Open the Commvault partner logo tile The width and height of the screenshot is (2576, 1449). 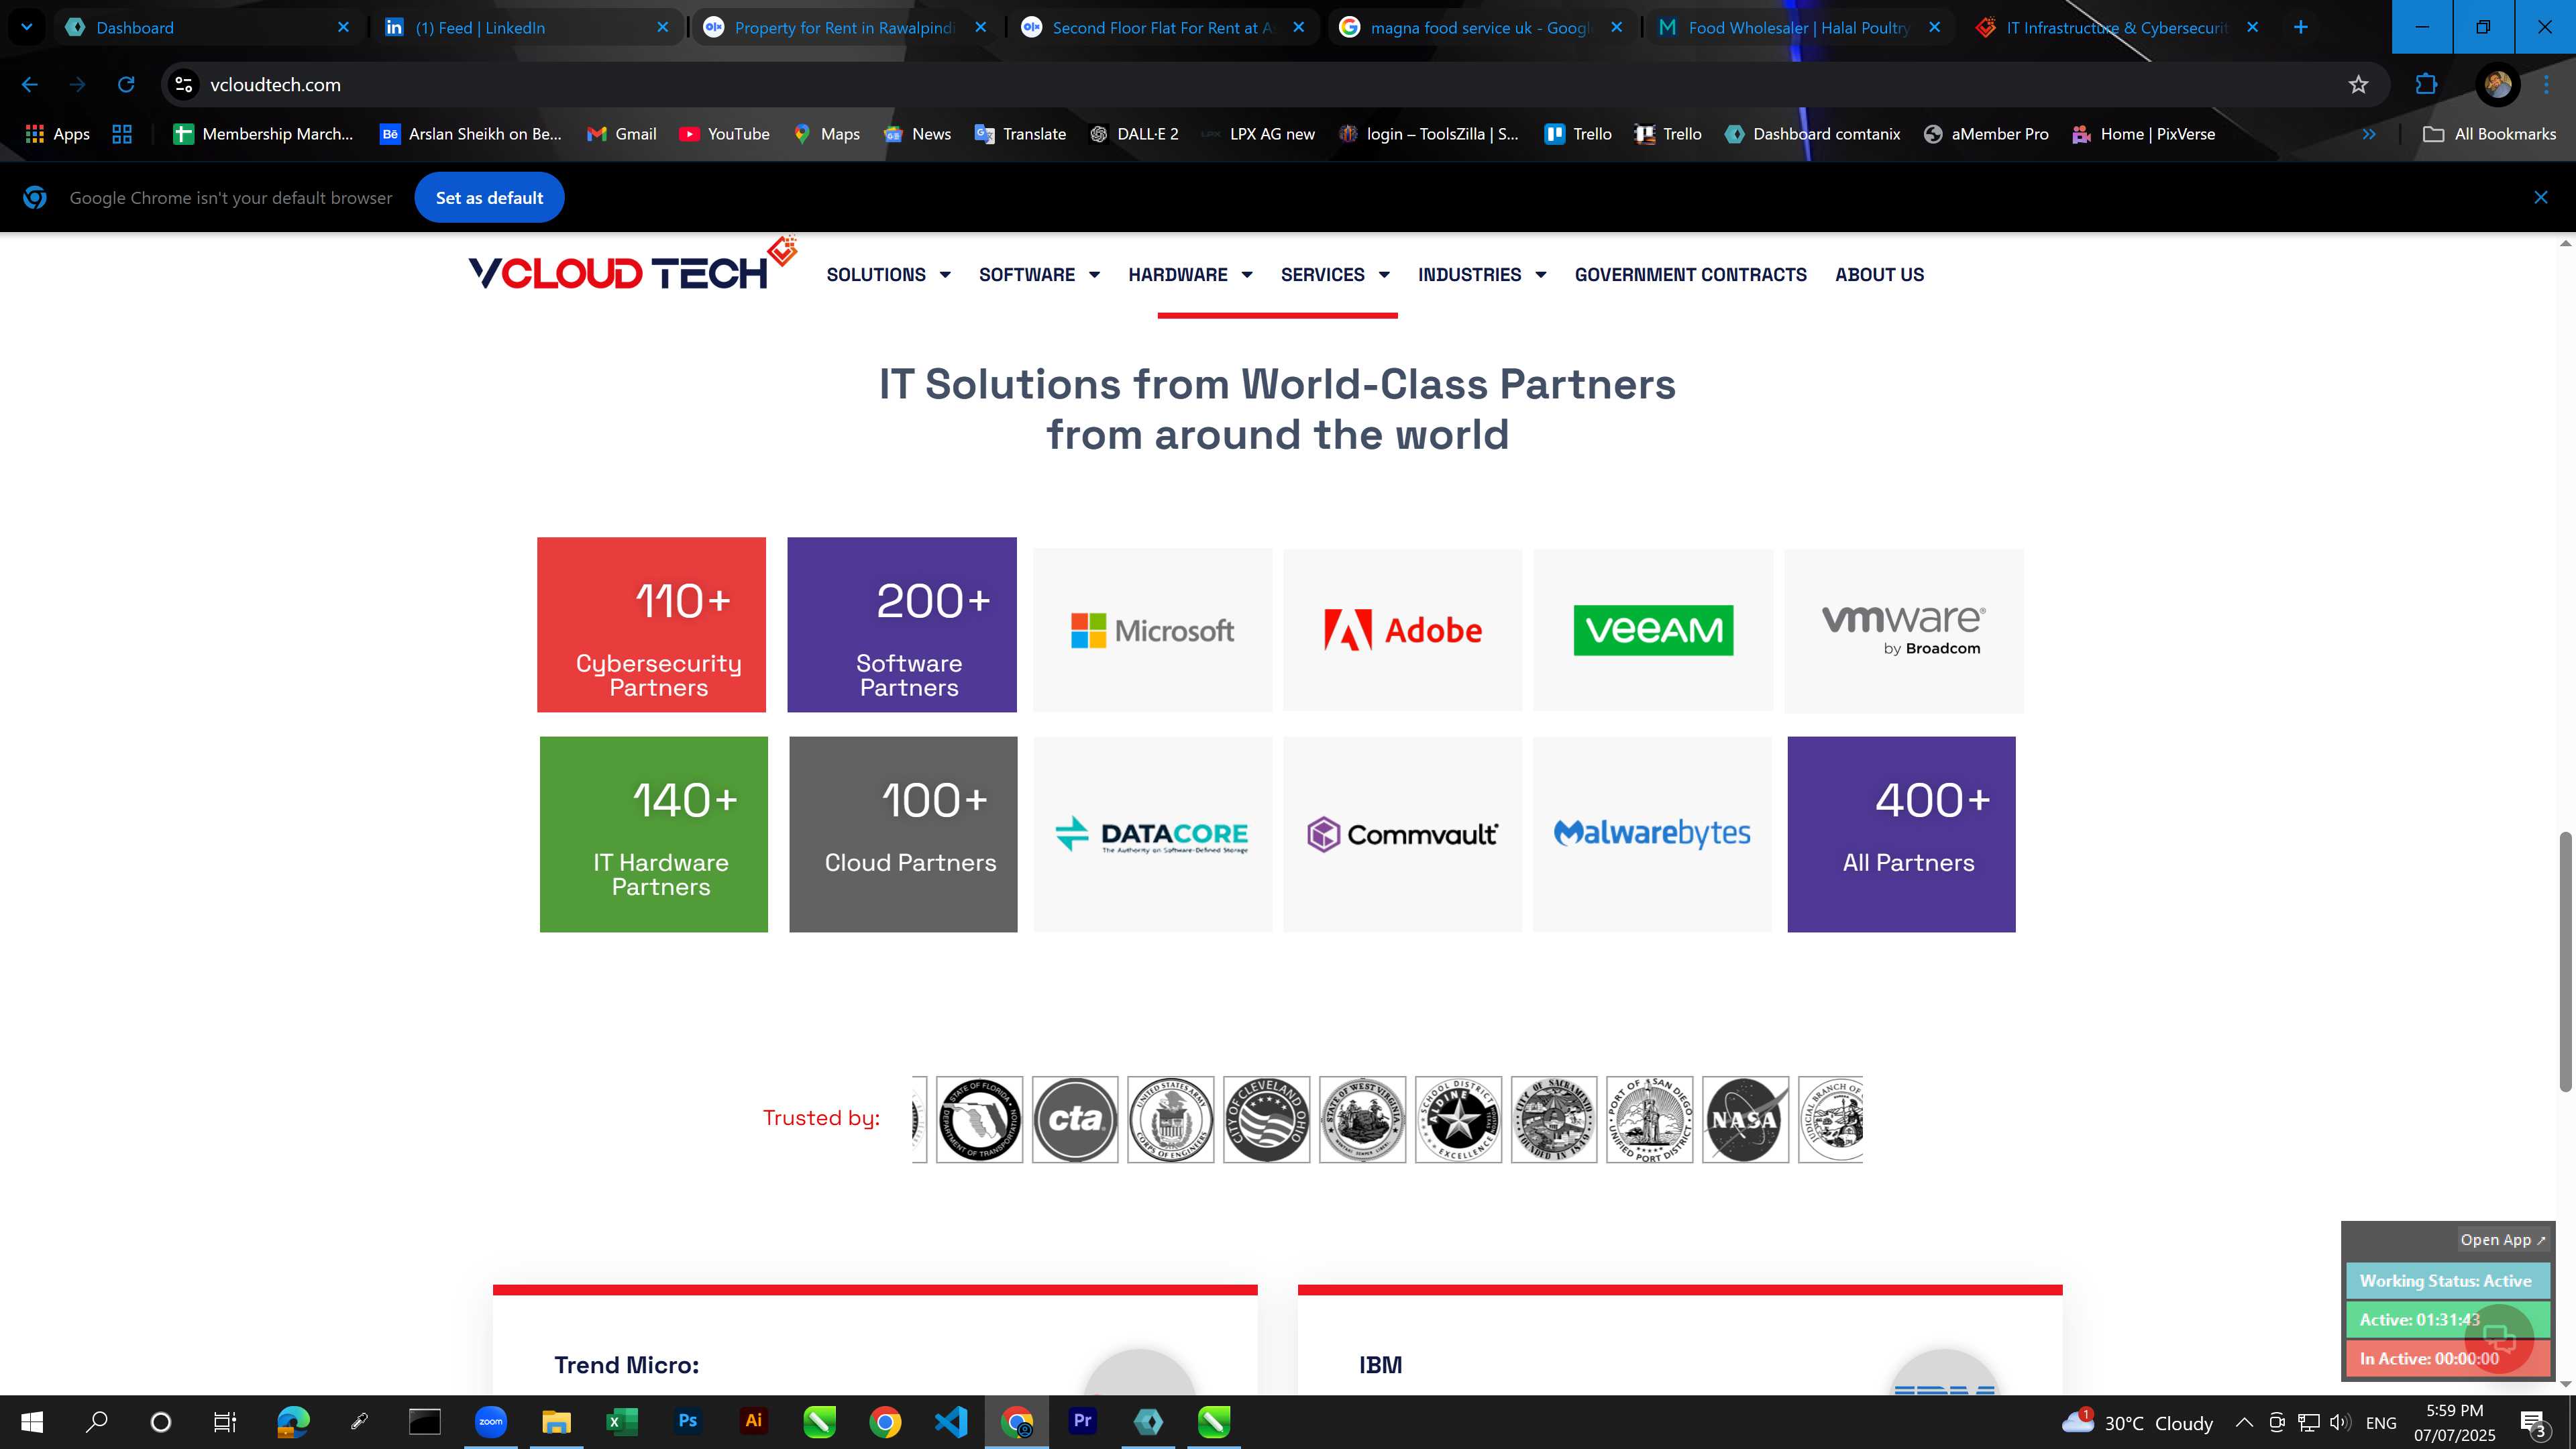[1402, 834]
